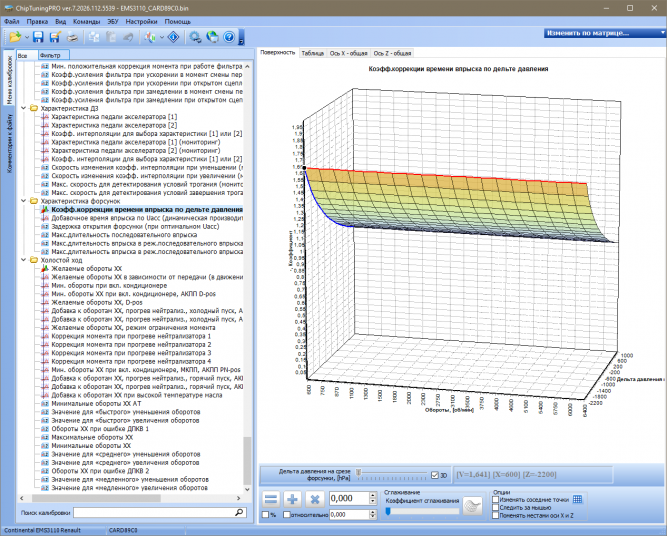The width and height of the screenshot is (667, 536).
Task: Switch to the 'Ось Z - общая' tab
Action: pyautogui.click(x=392, y=53)
